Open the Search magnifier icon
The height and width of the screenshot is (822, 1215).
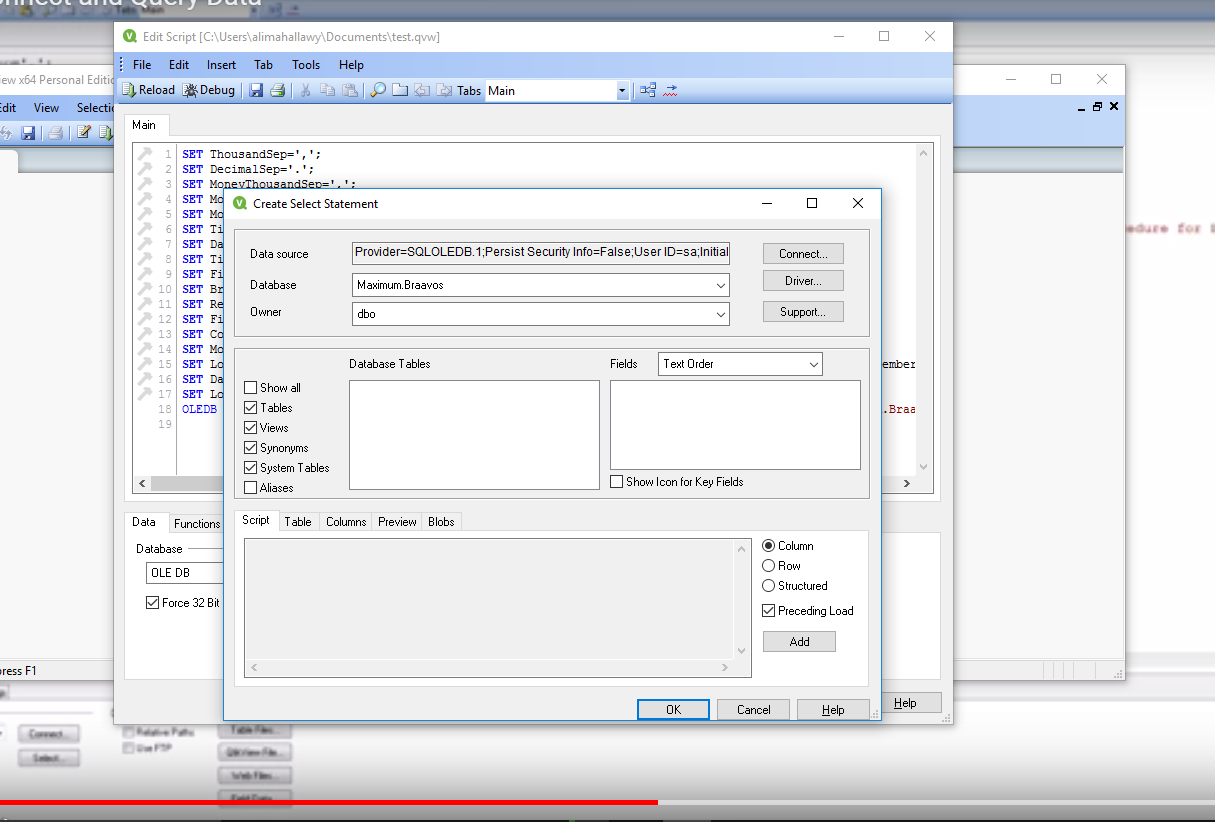(378, 90)
